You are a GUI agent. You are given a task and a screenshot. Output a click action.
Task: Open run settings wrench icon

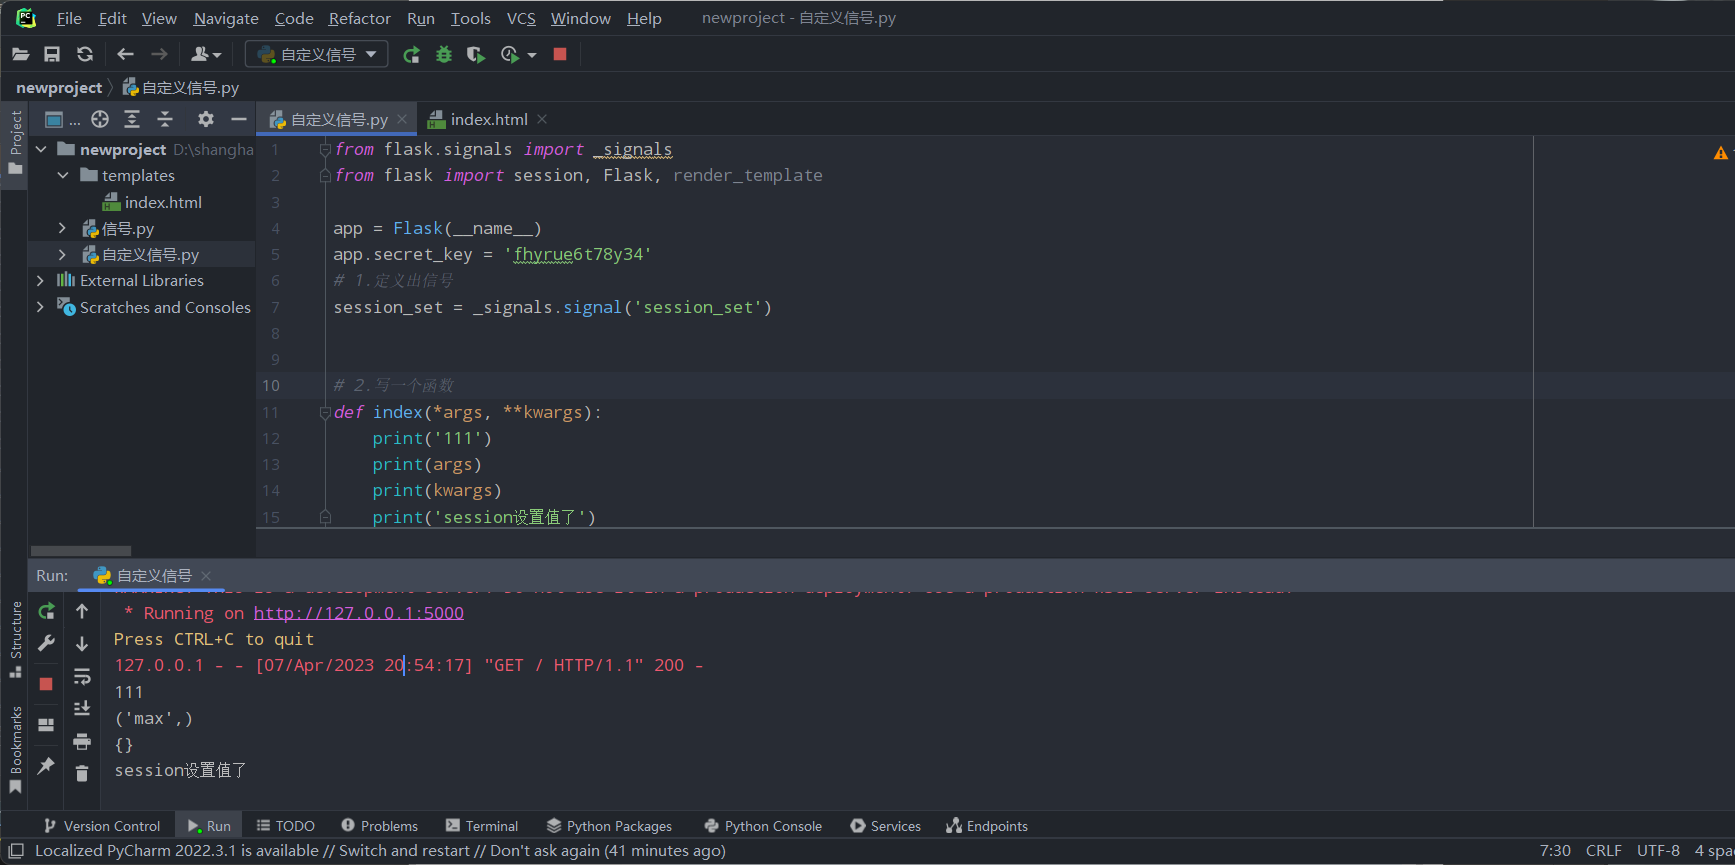click(46, 644)
